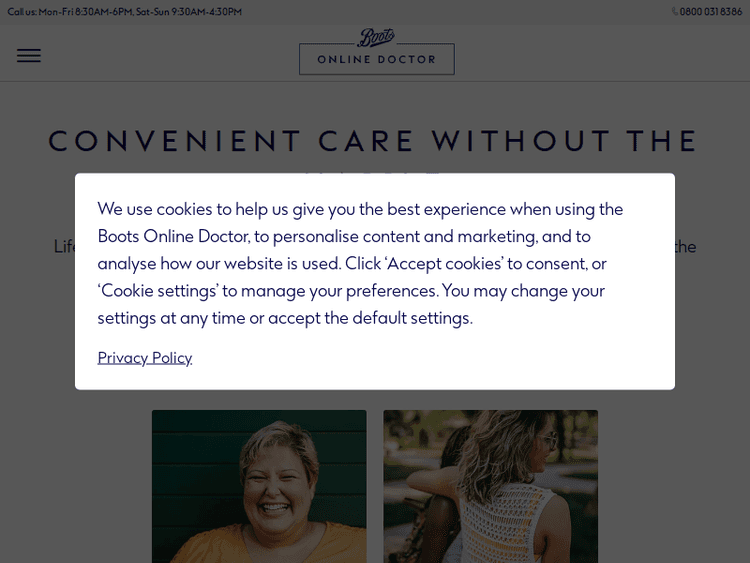Click the word CARE in the heading
750x563 pixels.
[x=365, y=141]
